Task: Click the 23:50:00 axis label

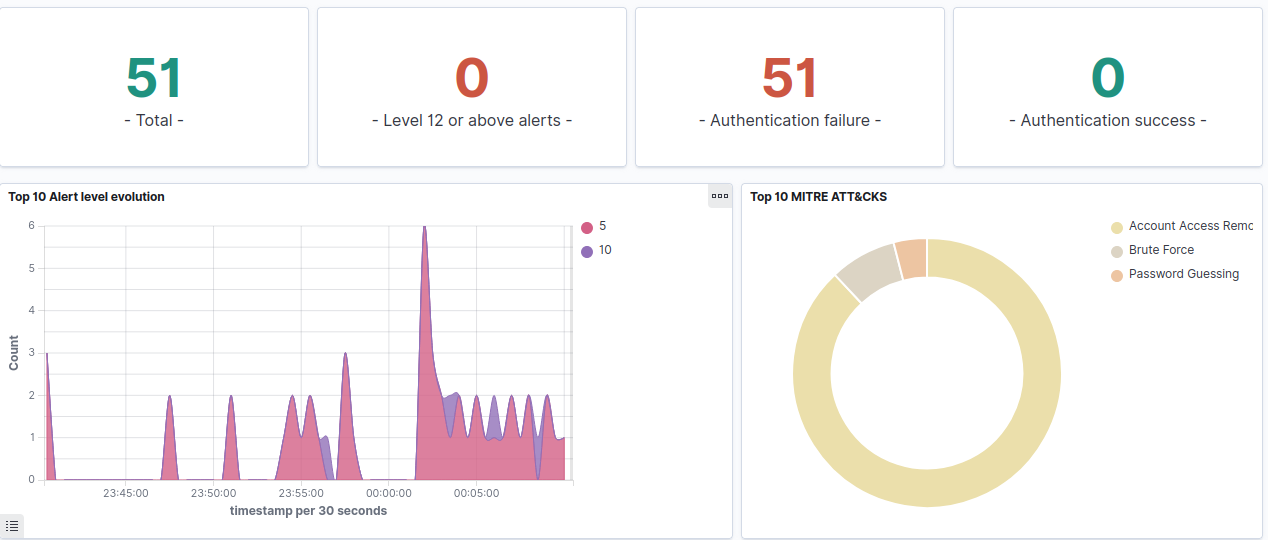Action: (214, 493)
